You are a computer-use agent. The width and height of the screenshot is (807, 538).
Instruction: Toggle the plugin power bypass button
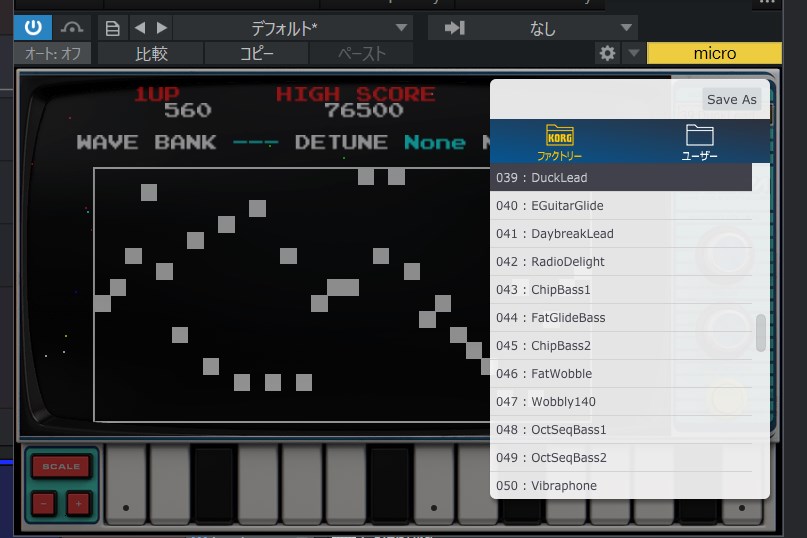point(34,27)
